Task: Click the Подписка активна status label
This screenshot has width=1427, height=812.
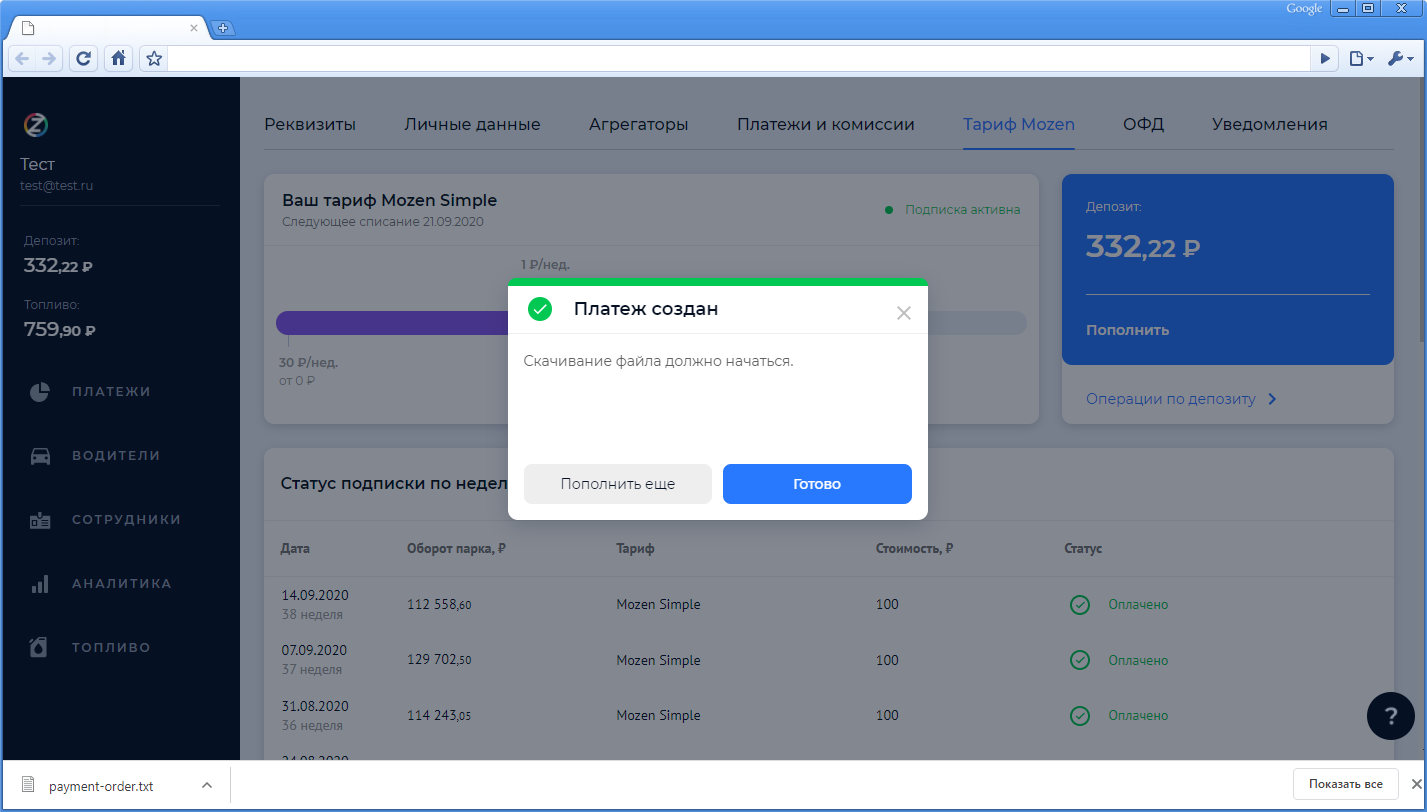Action: coord(962,210)
